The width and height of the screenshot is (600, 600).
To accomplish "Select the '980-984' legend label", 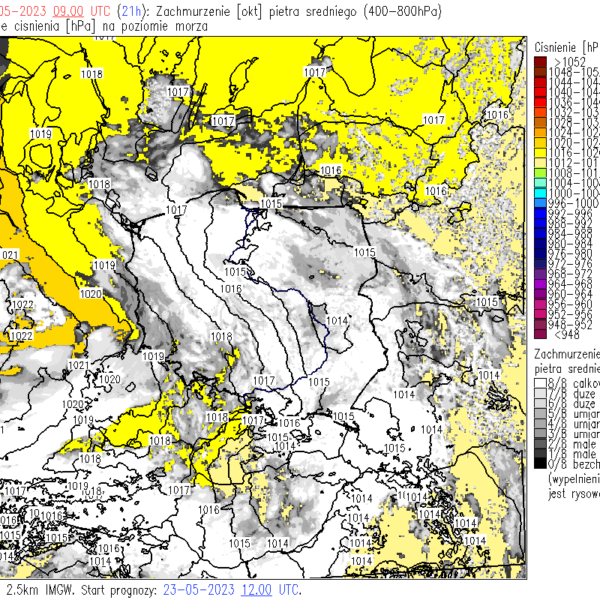I will 569,243.
